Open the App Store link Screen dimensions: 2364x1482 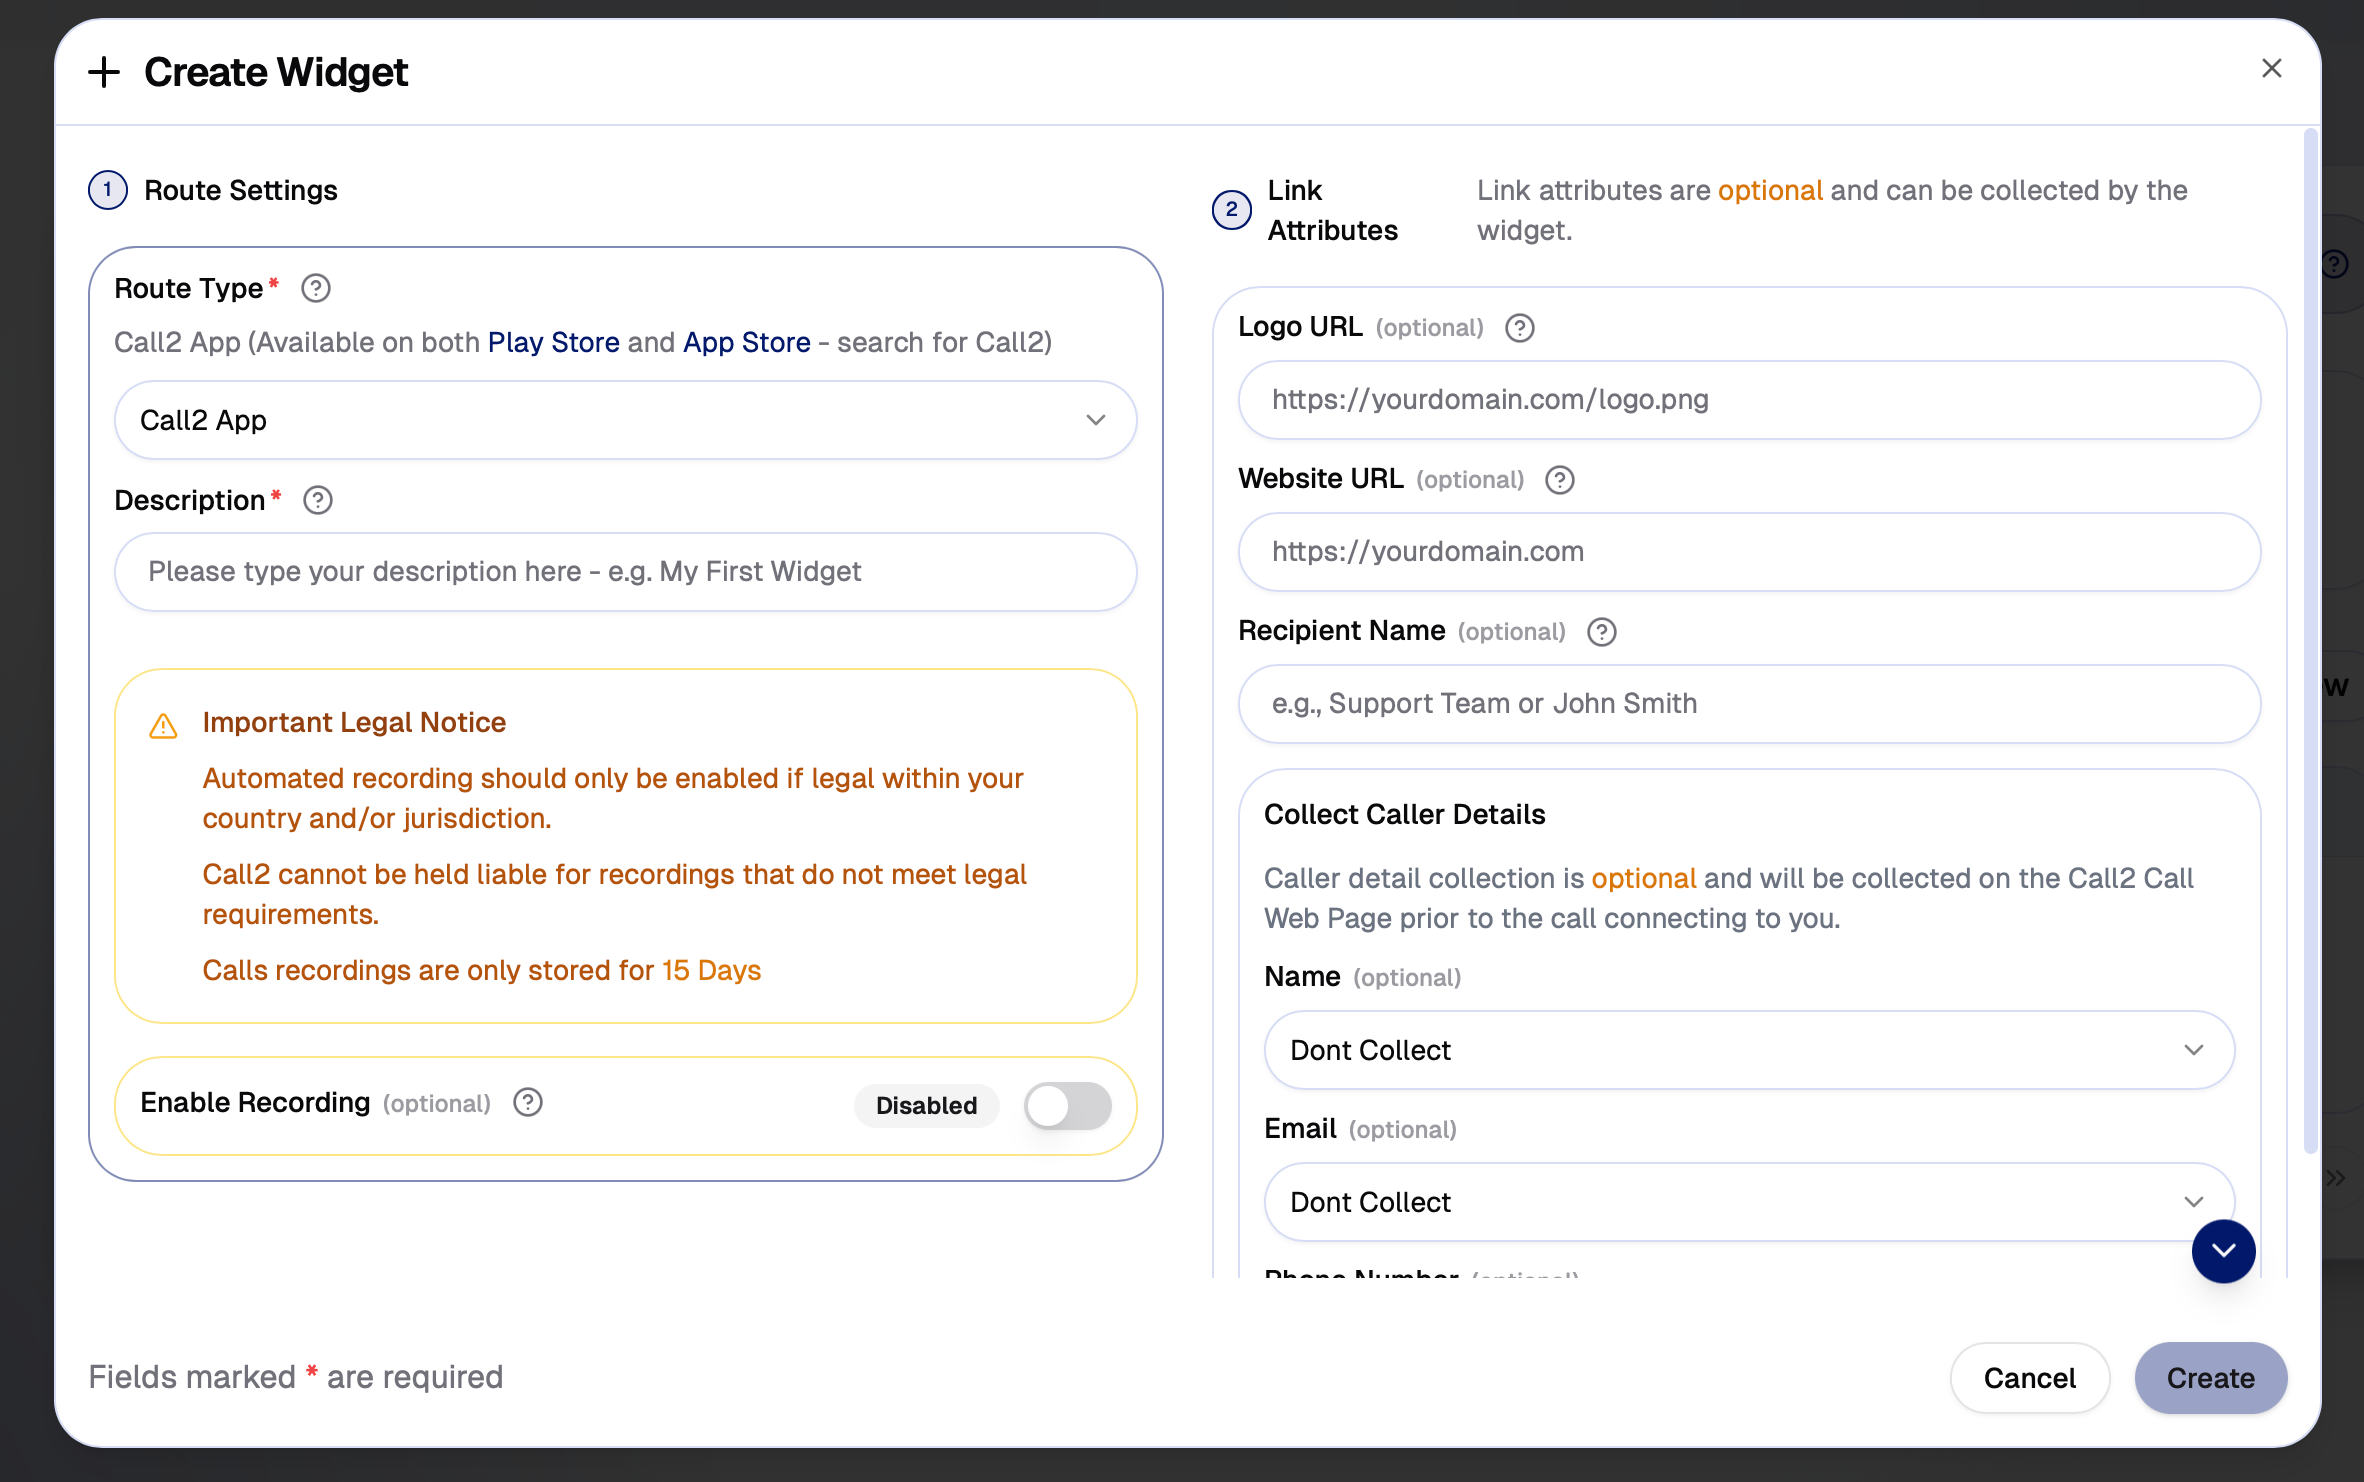[746, 342]
